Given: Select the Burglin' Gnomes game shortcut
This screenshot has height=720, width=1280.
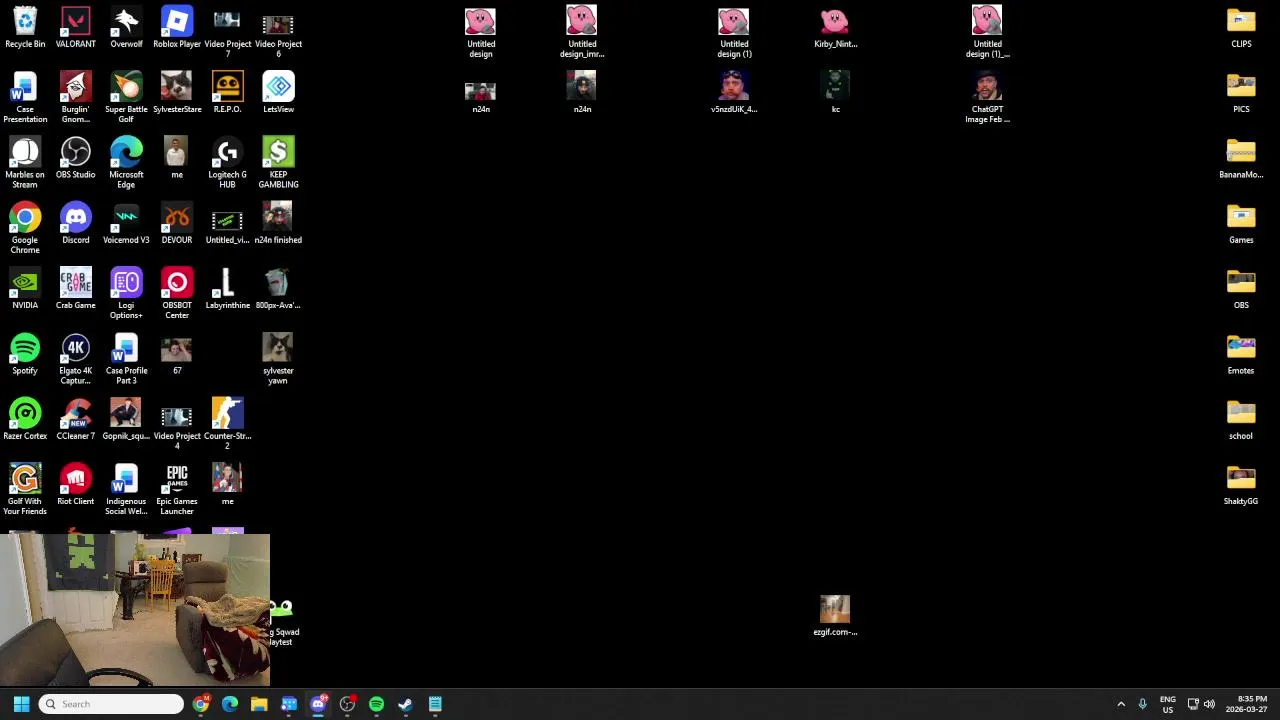Looking at the screenshot, I should pyautogui.click(x=76, y=98).
